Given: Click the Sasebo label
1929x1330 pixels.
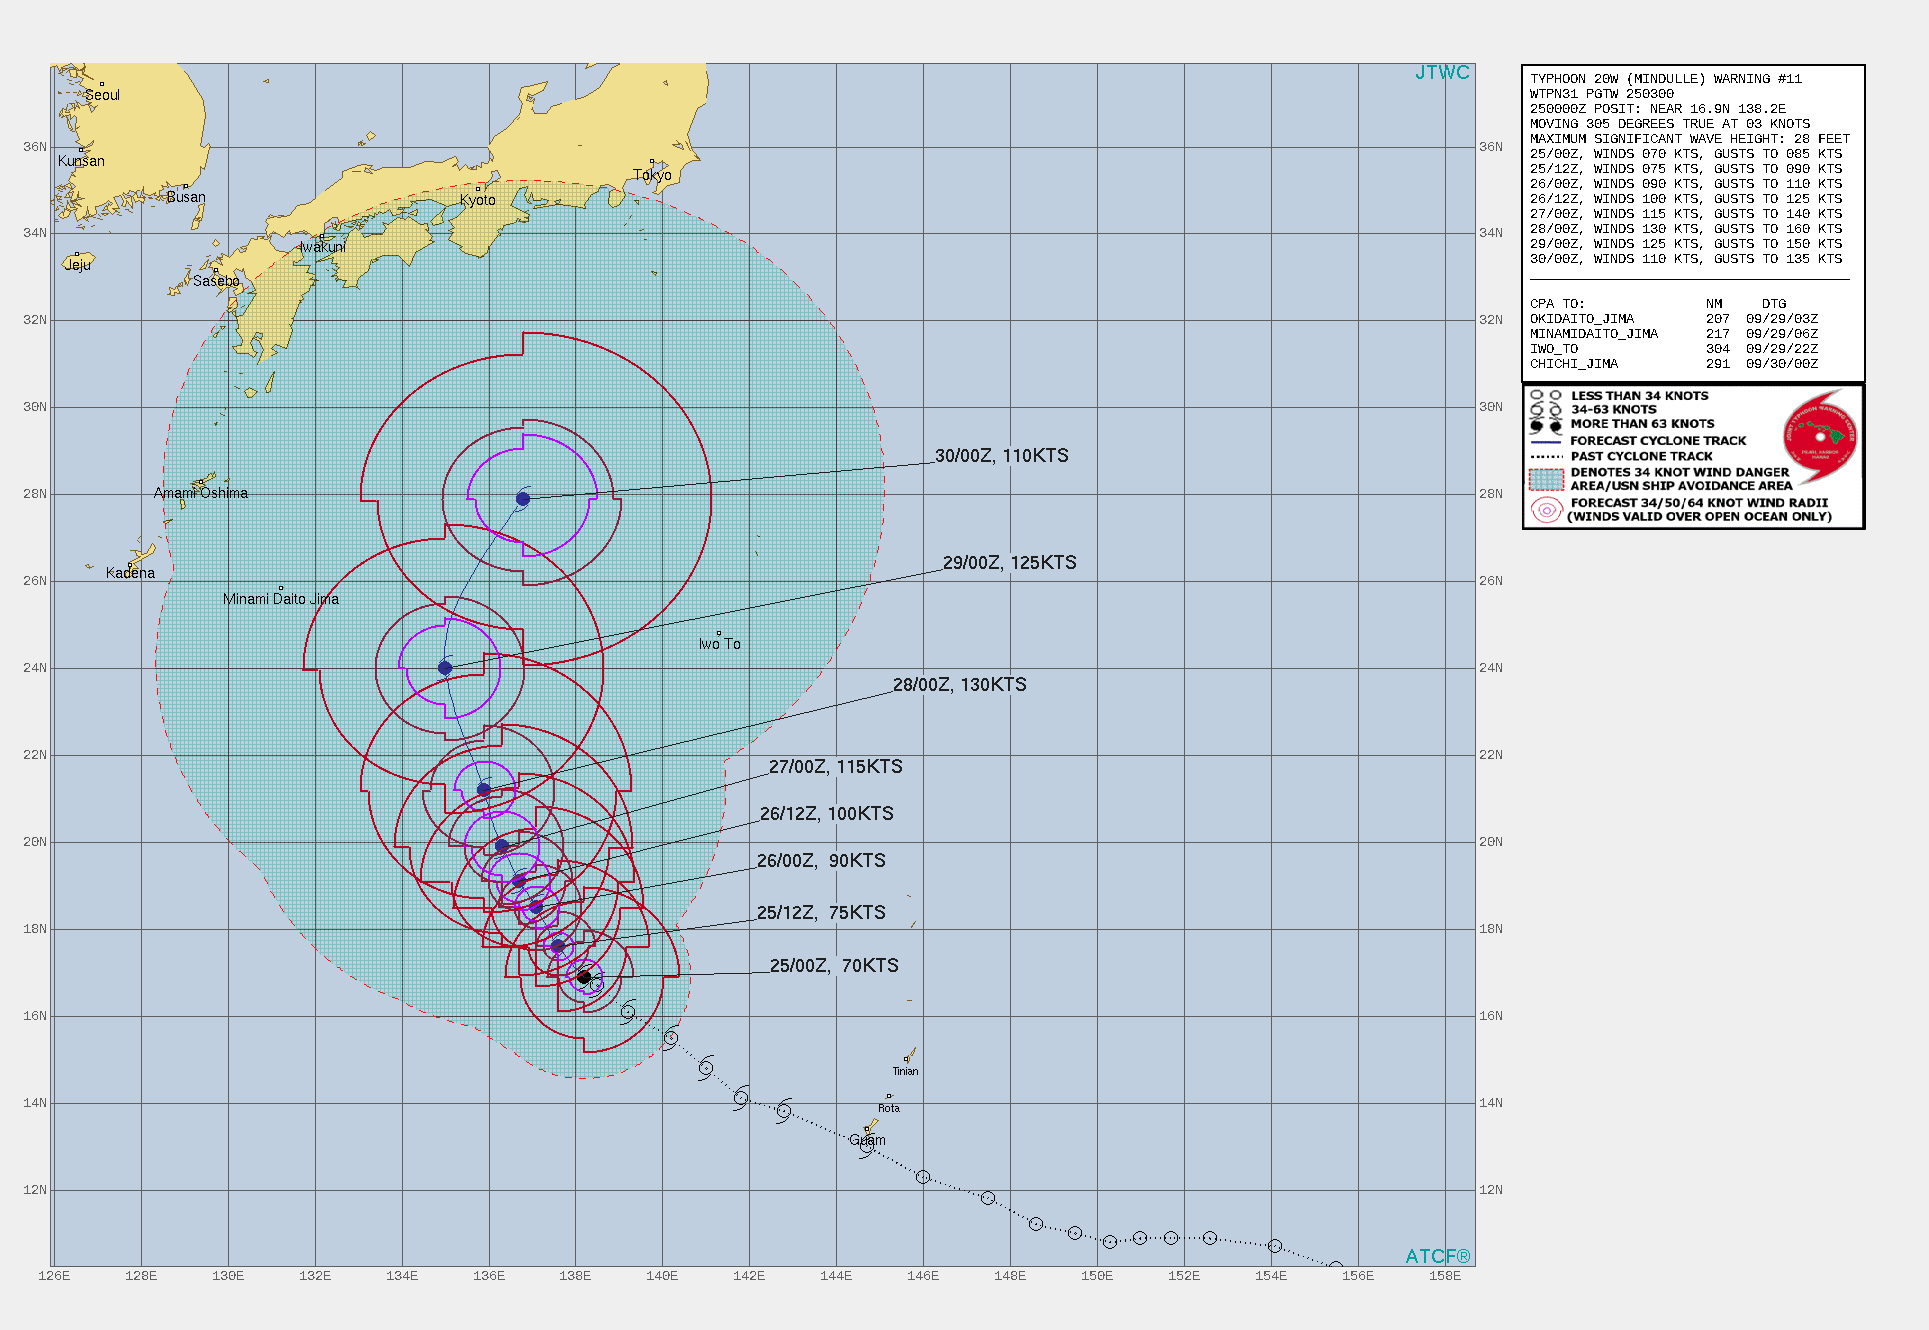Looking at the screenshot, I should pyautogui.click(x=217, y=281).
